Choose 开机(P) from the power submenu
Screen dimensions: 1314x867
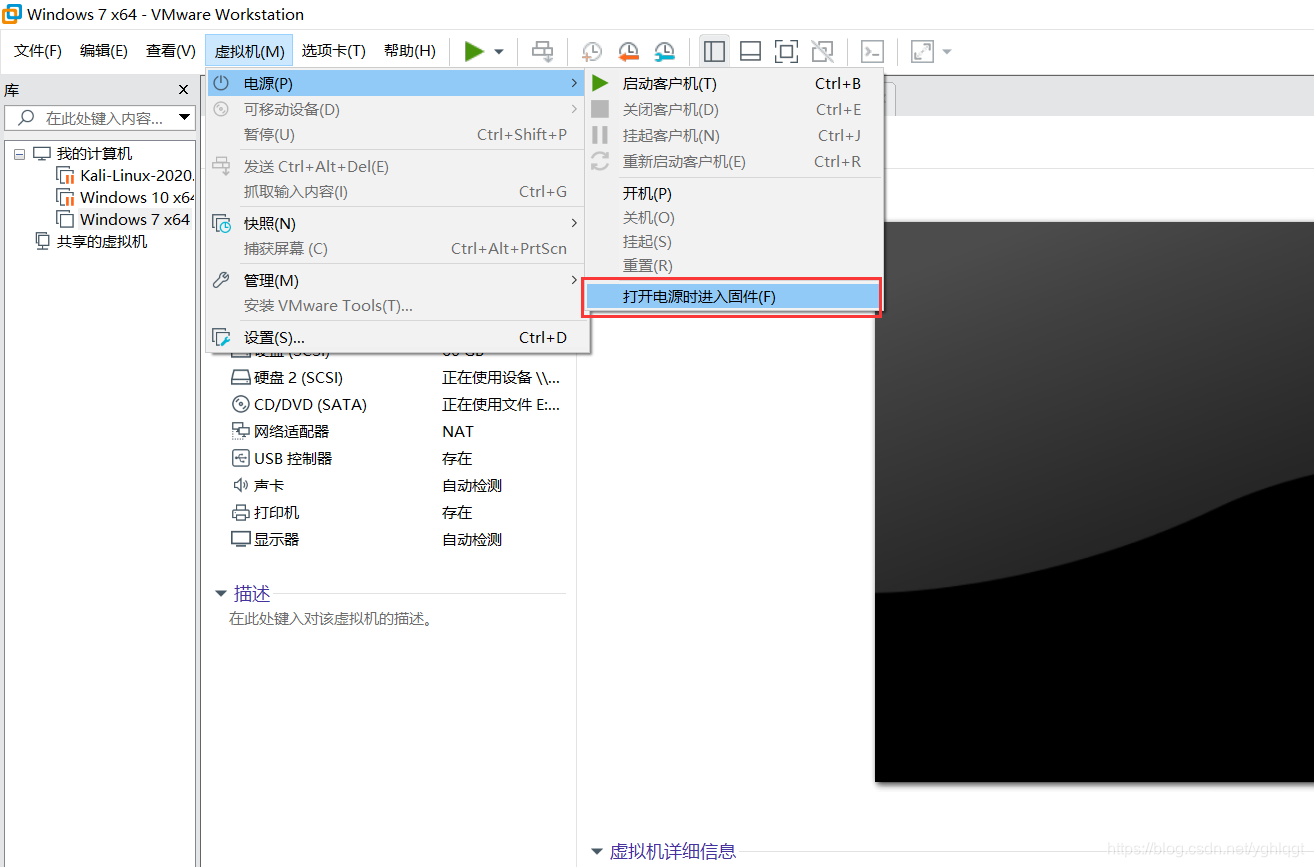tap(734, 193)
